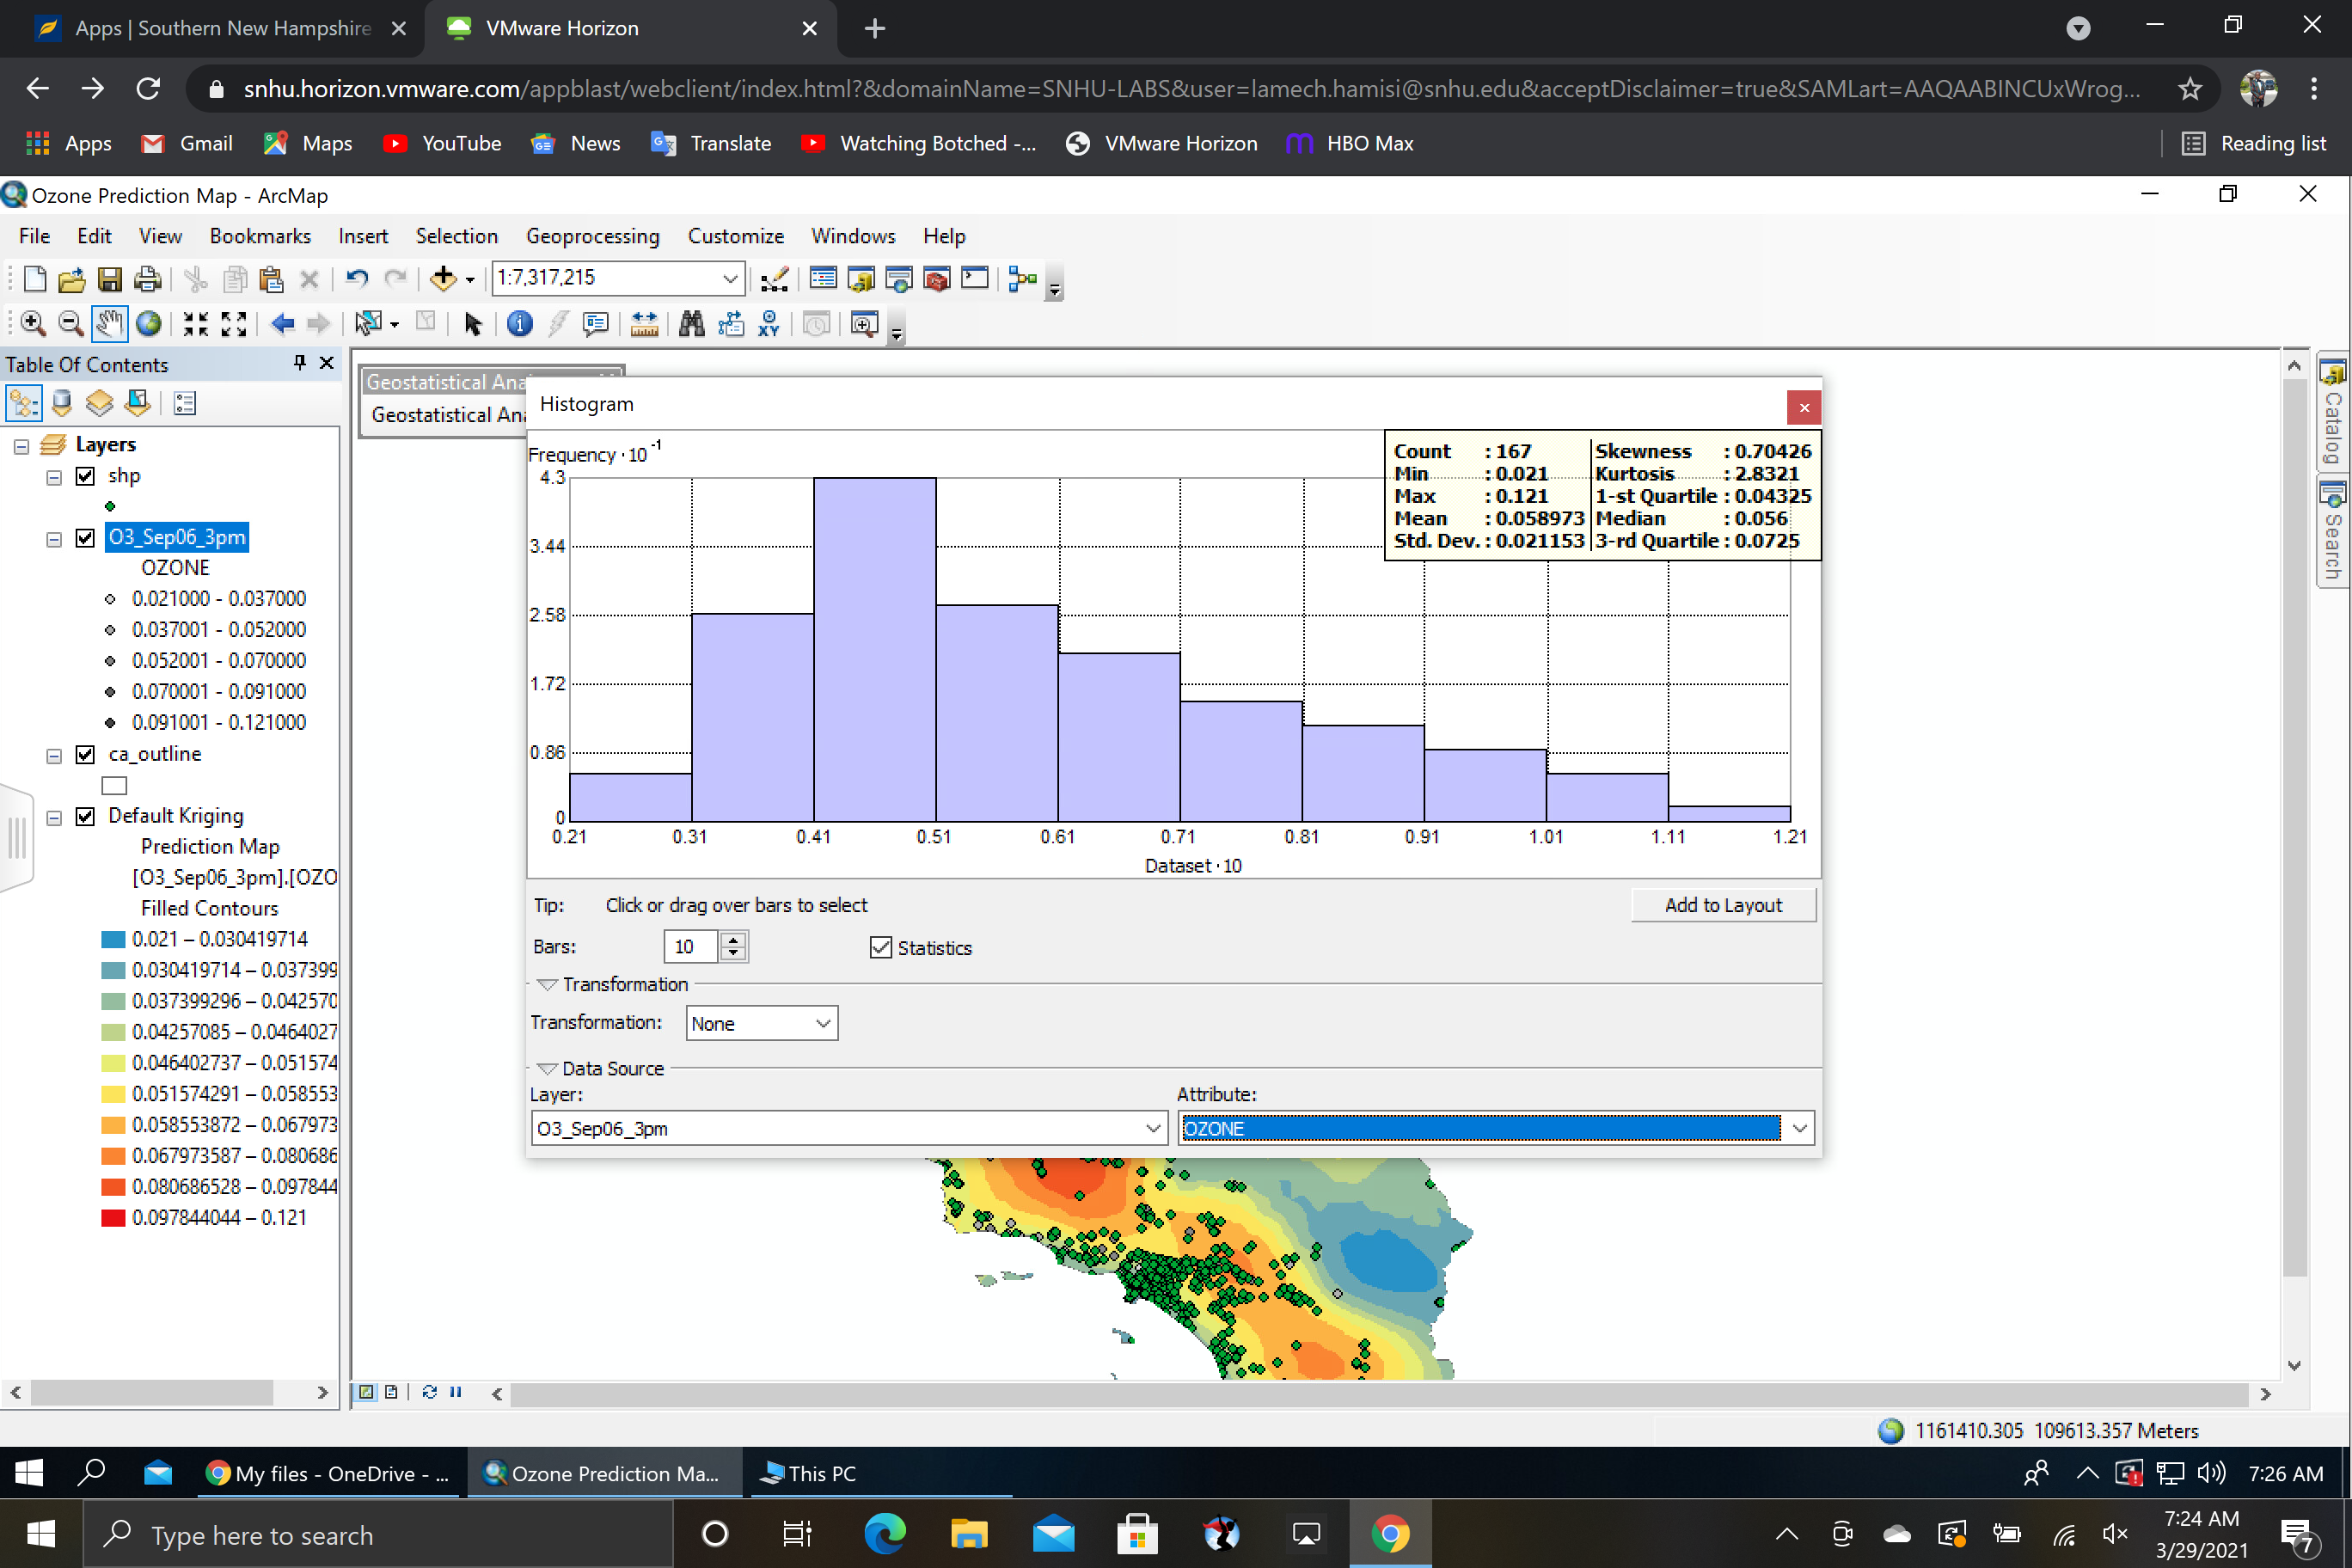
Task: Uncheck the shp layer visibility checkbox
Action: click(86, 476)
